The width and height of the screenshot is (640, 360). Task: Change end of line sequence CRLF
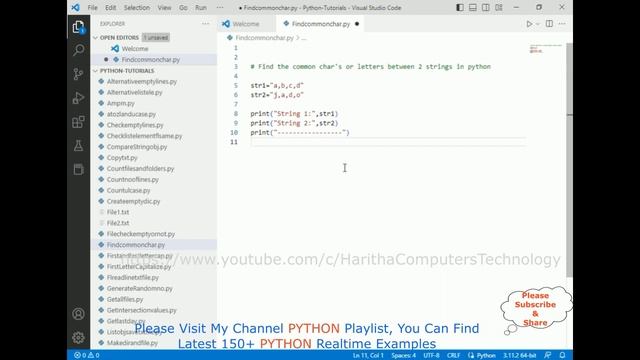click(x=453, y=355)
